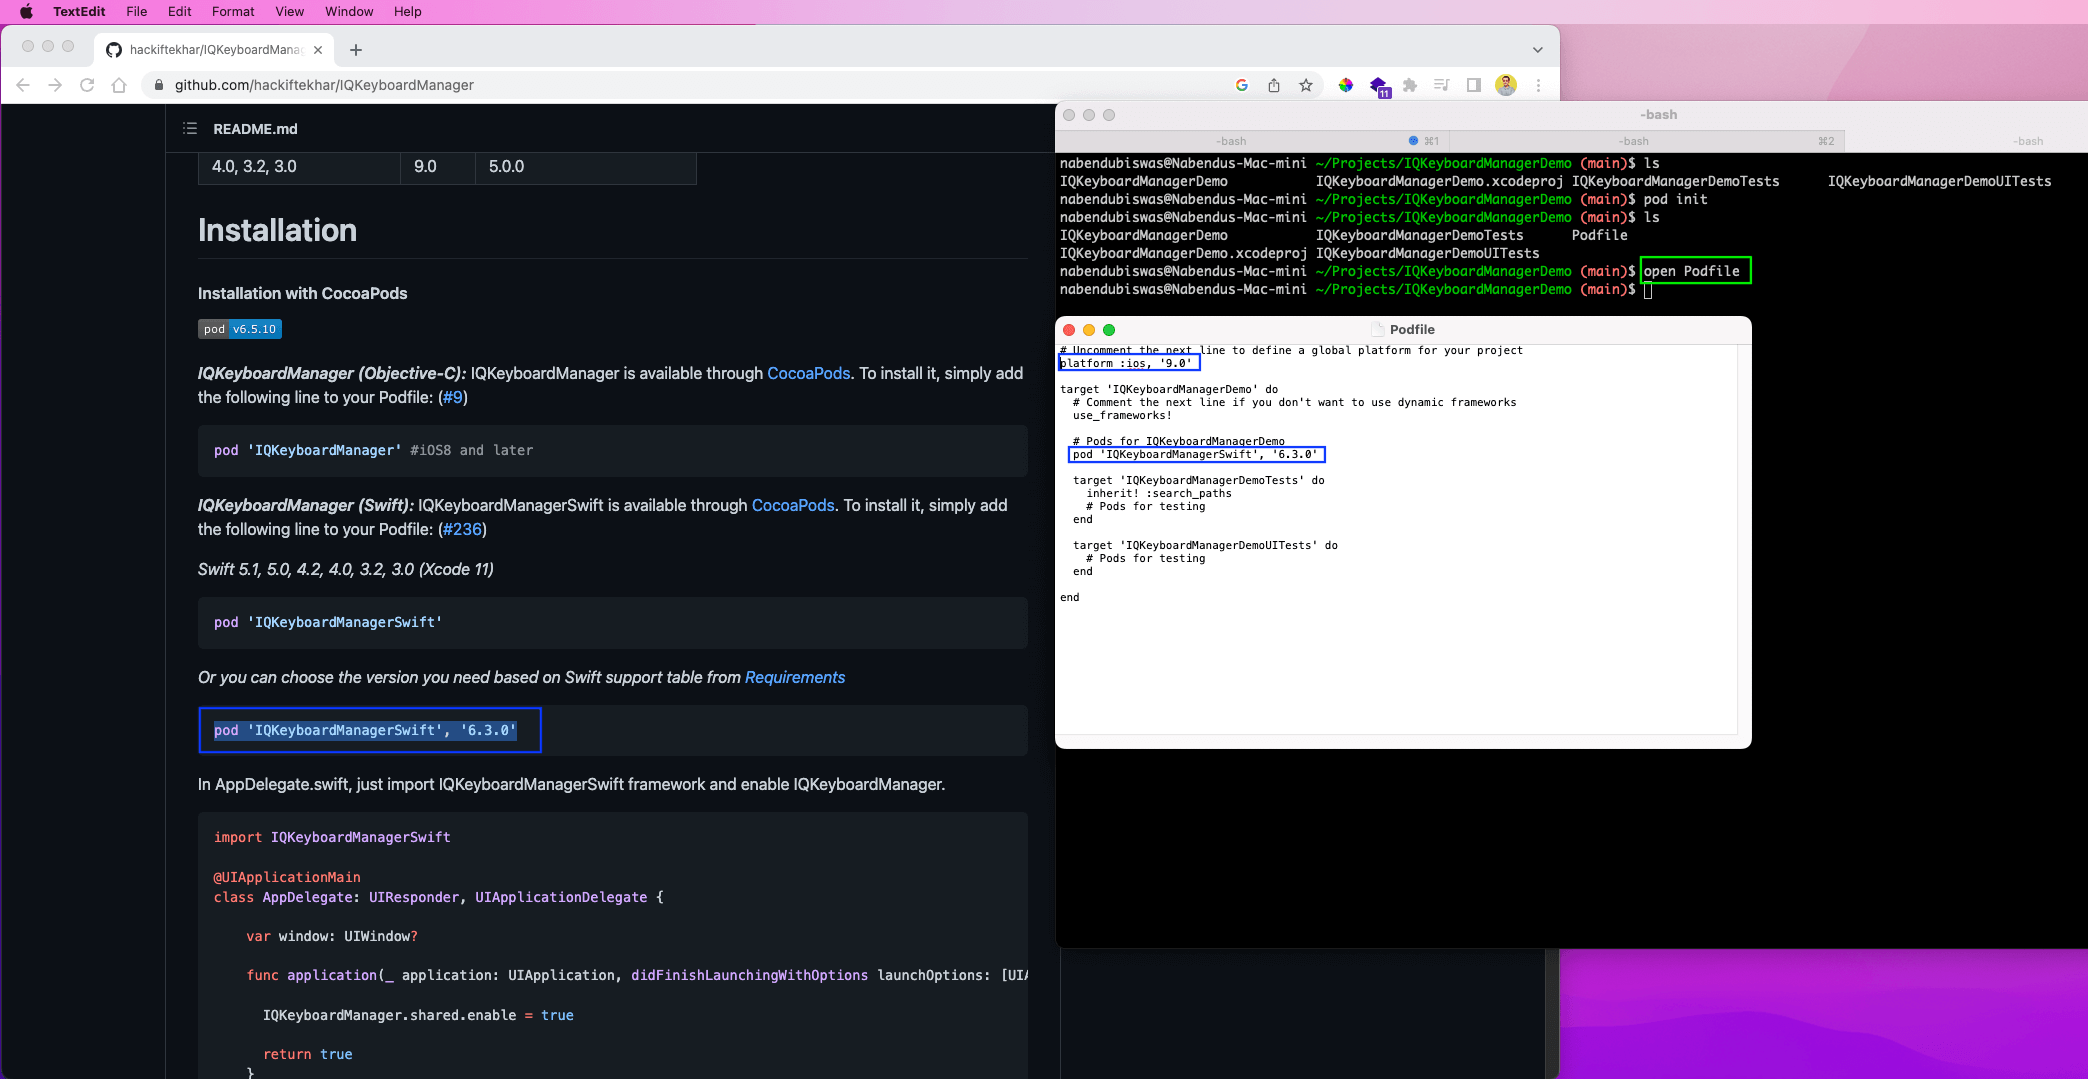Open a new browser tab
The width and height of the screenshot is (2088, 1079).
356,50
